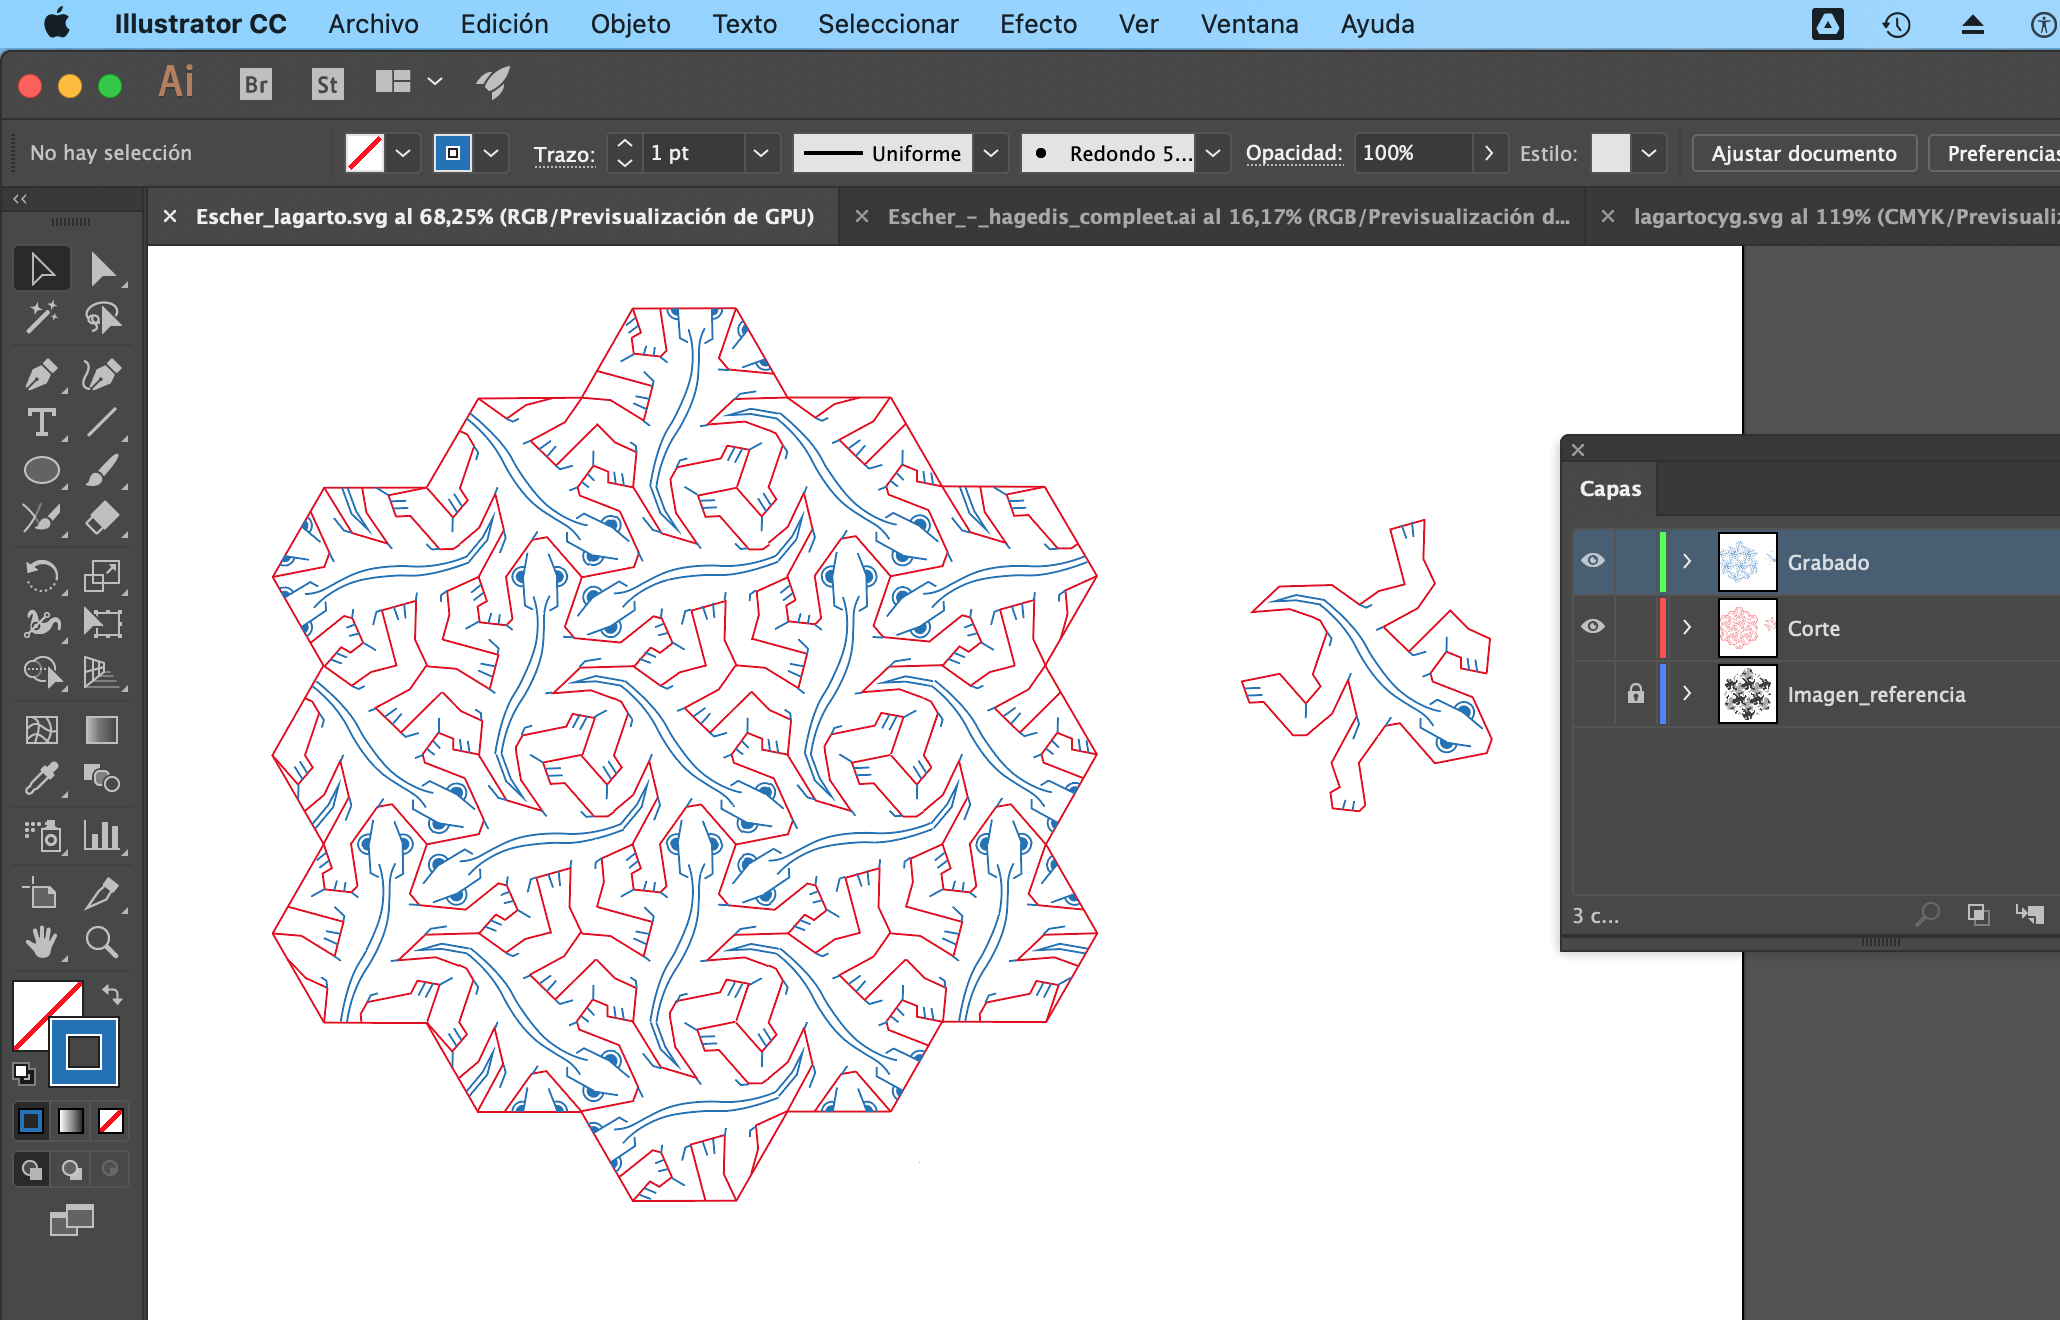This screenshot has height=1320, width=2060.
Task: Open the Redondo brush definition dropdown
Action: [1213, 153]
